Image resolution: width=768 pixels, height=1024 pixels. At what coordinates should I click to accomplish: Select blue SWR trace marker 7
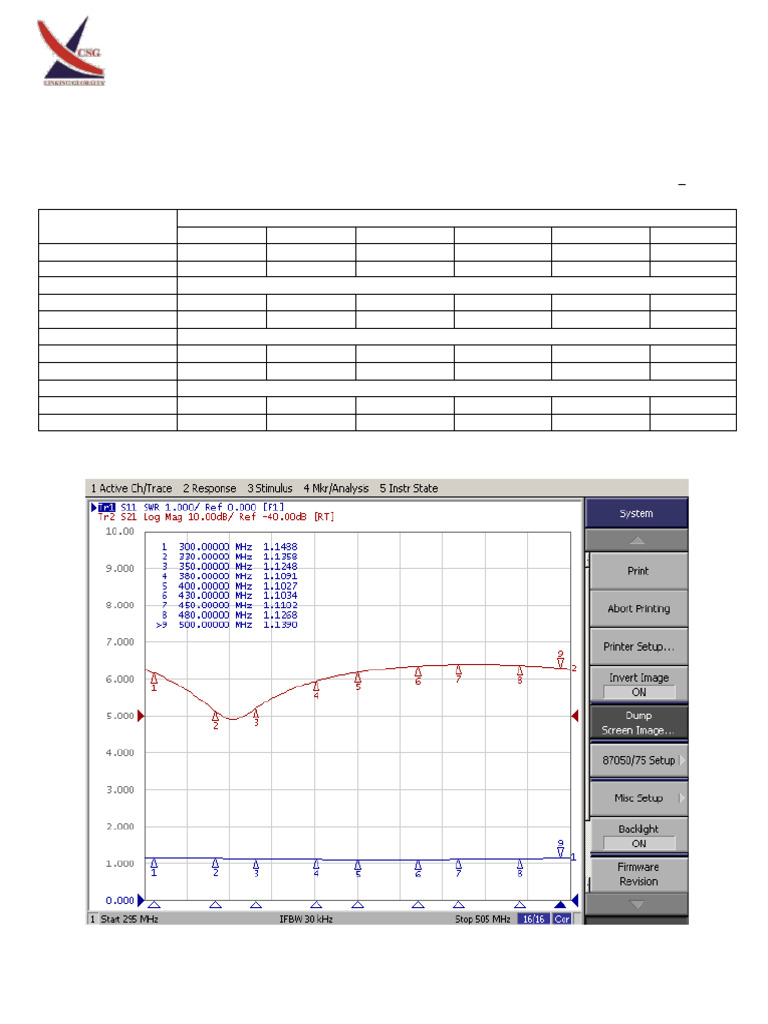point(458,869)
